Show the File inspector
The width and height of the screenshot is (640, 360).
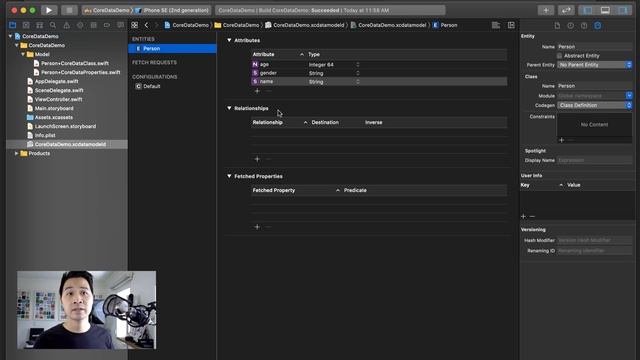click(x=557, y=25)
